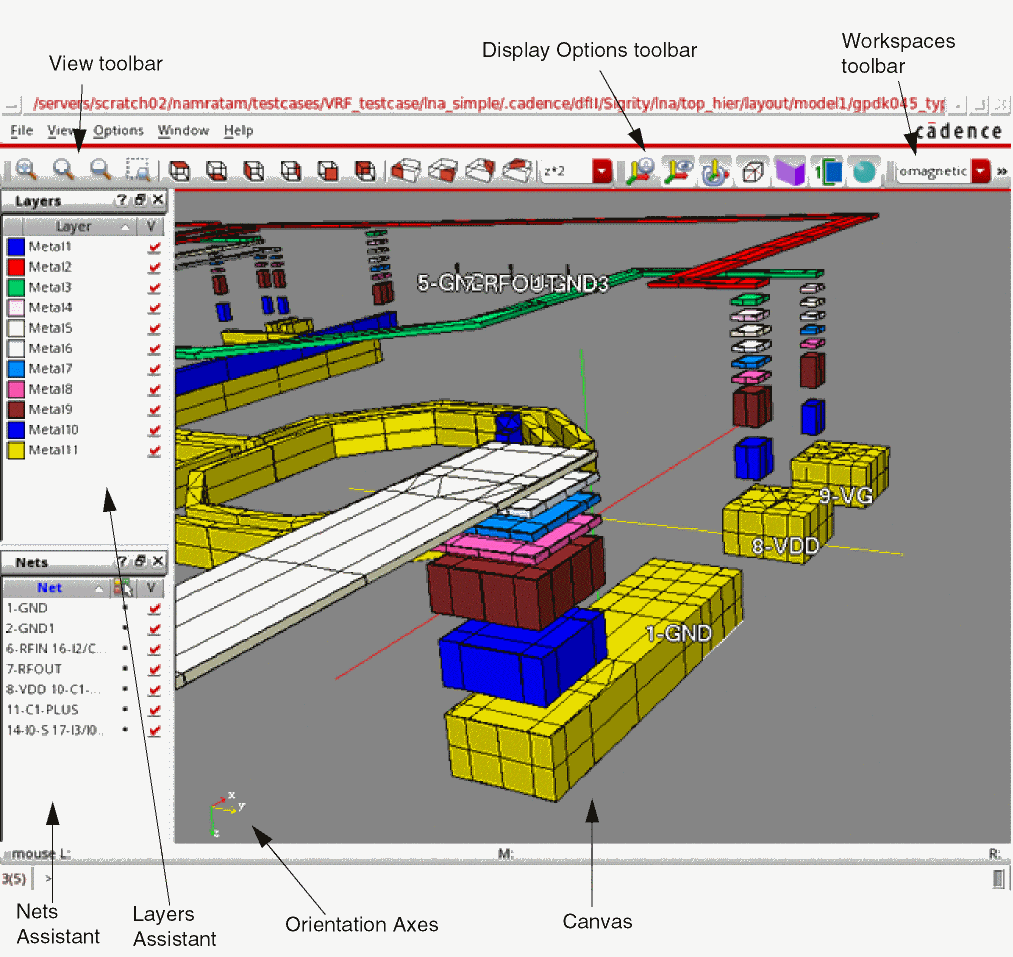The height and width of the screenshot is (957, 1013).
Task: Select the 1-GND net row
Action: point(28,608)
